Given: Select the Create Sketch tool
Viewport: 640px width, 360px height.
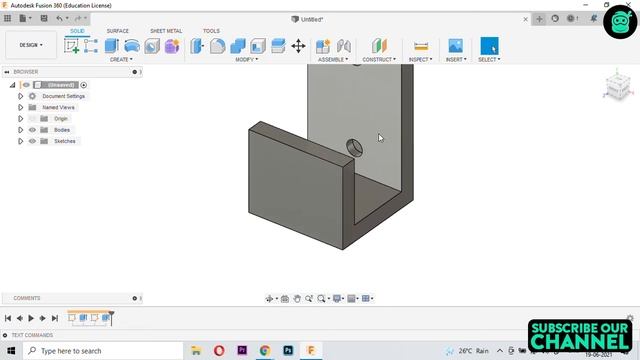Looking at the screenshot, I should coord(71,46).
